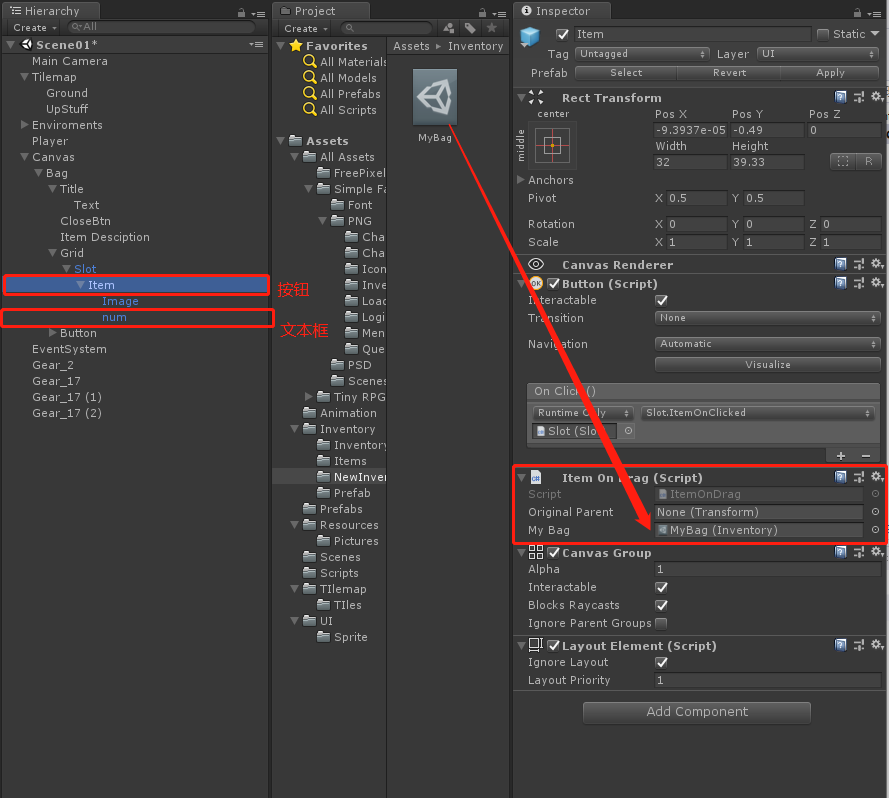This screenshot has height=798, width=889.
Task: Toggle Blocks Raycasts checkbox
Action: (661, 606)
